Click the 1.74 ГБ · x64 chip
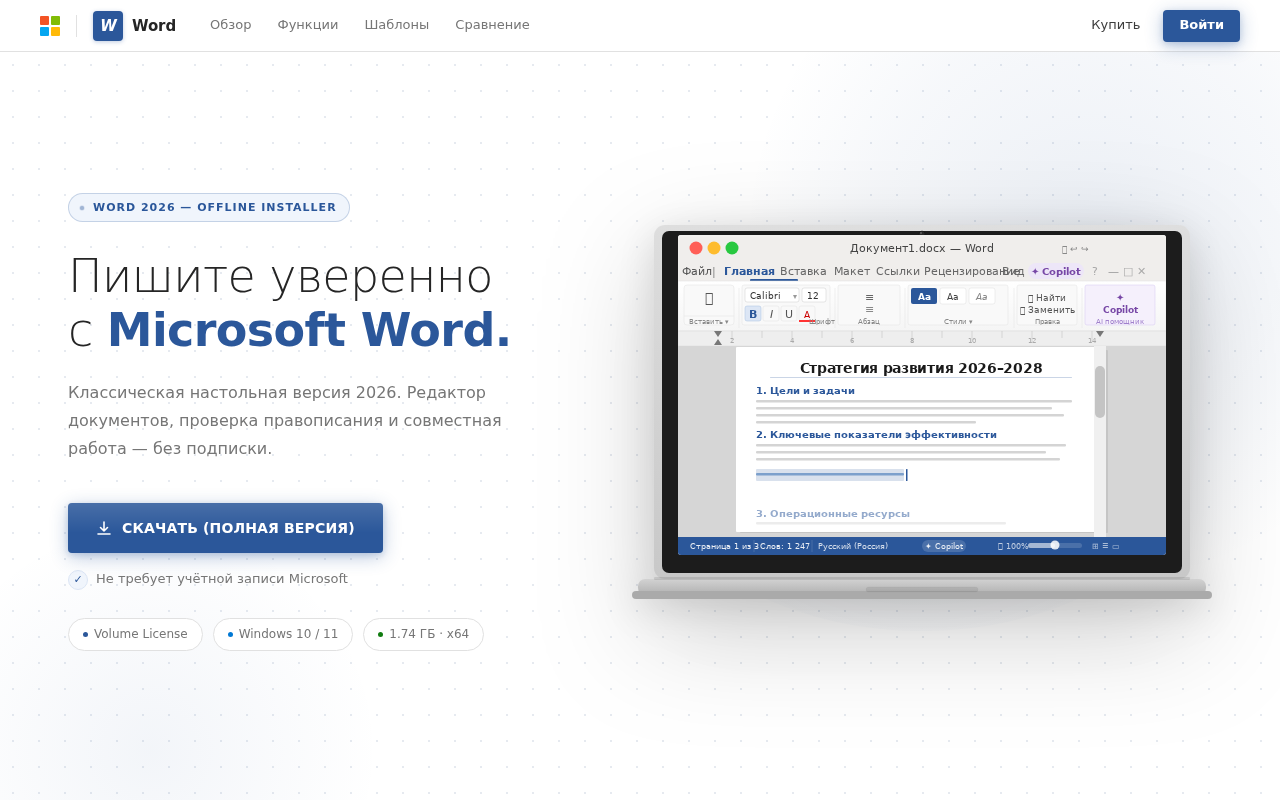1280x800 pixels. pos(423,634)
